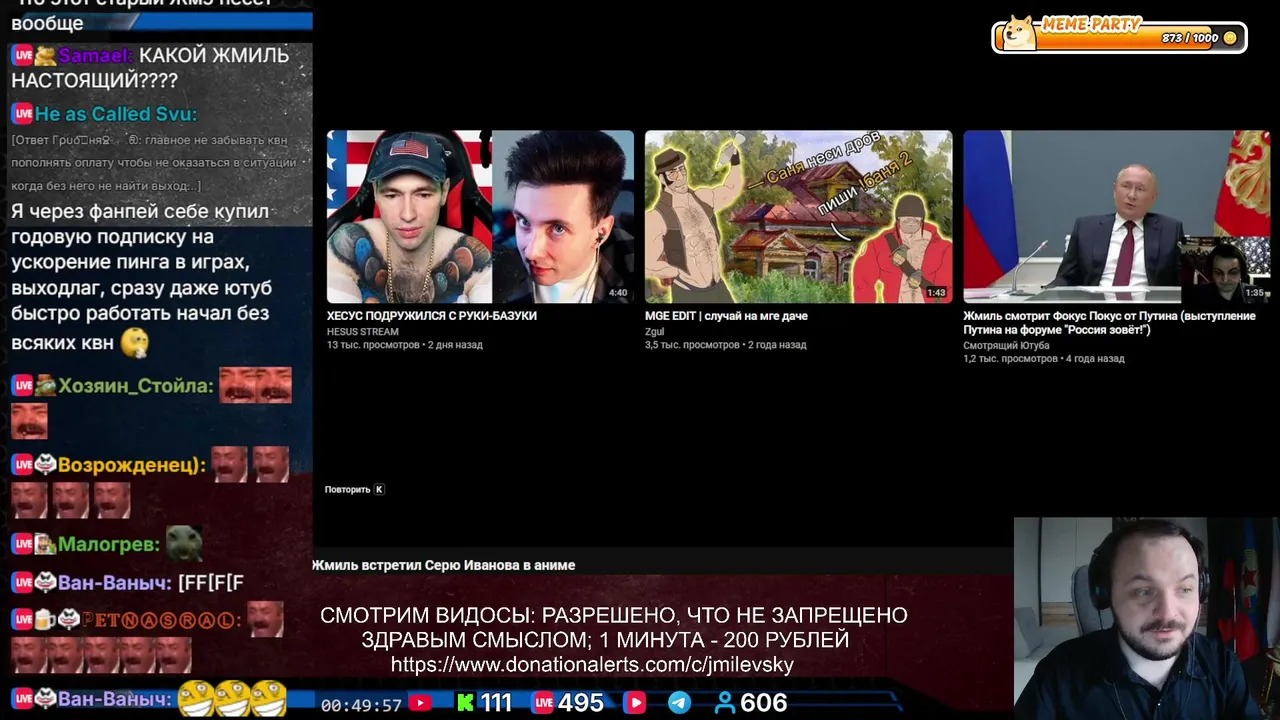Click the streamer webcam feed
1280x720 pixels.
click(x=1147, y=618)
